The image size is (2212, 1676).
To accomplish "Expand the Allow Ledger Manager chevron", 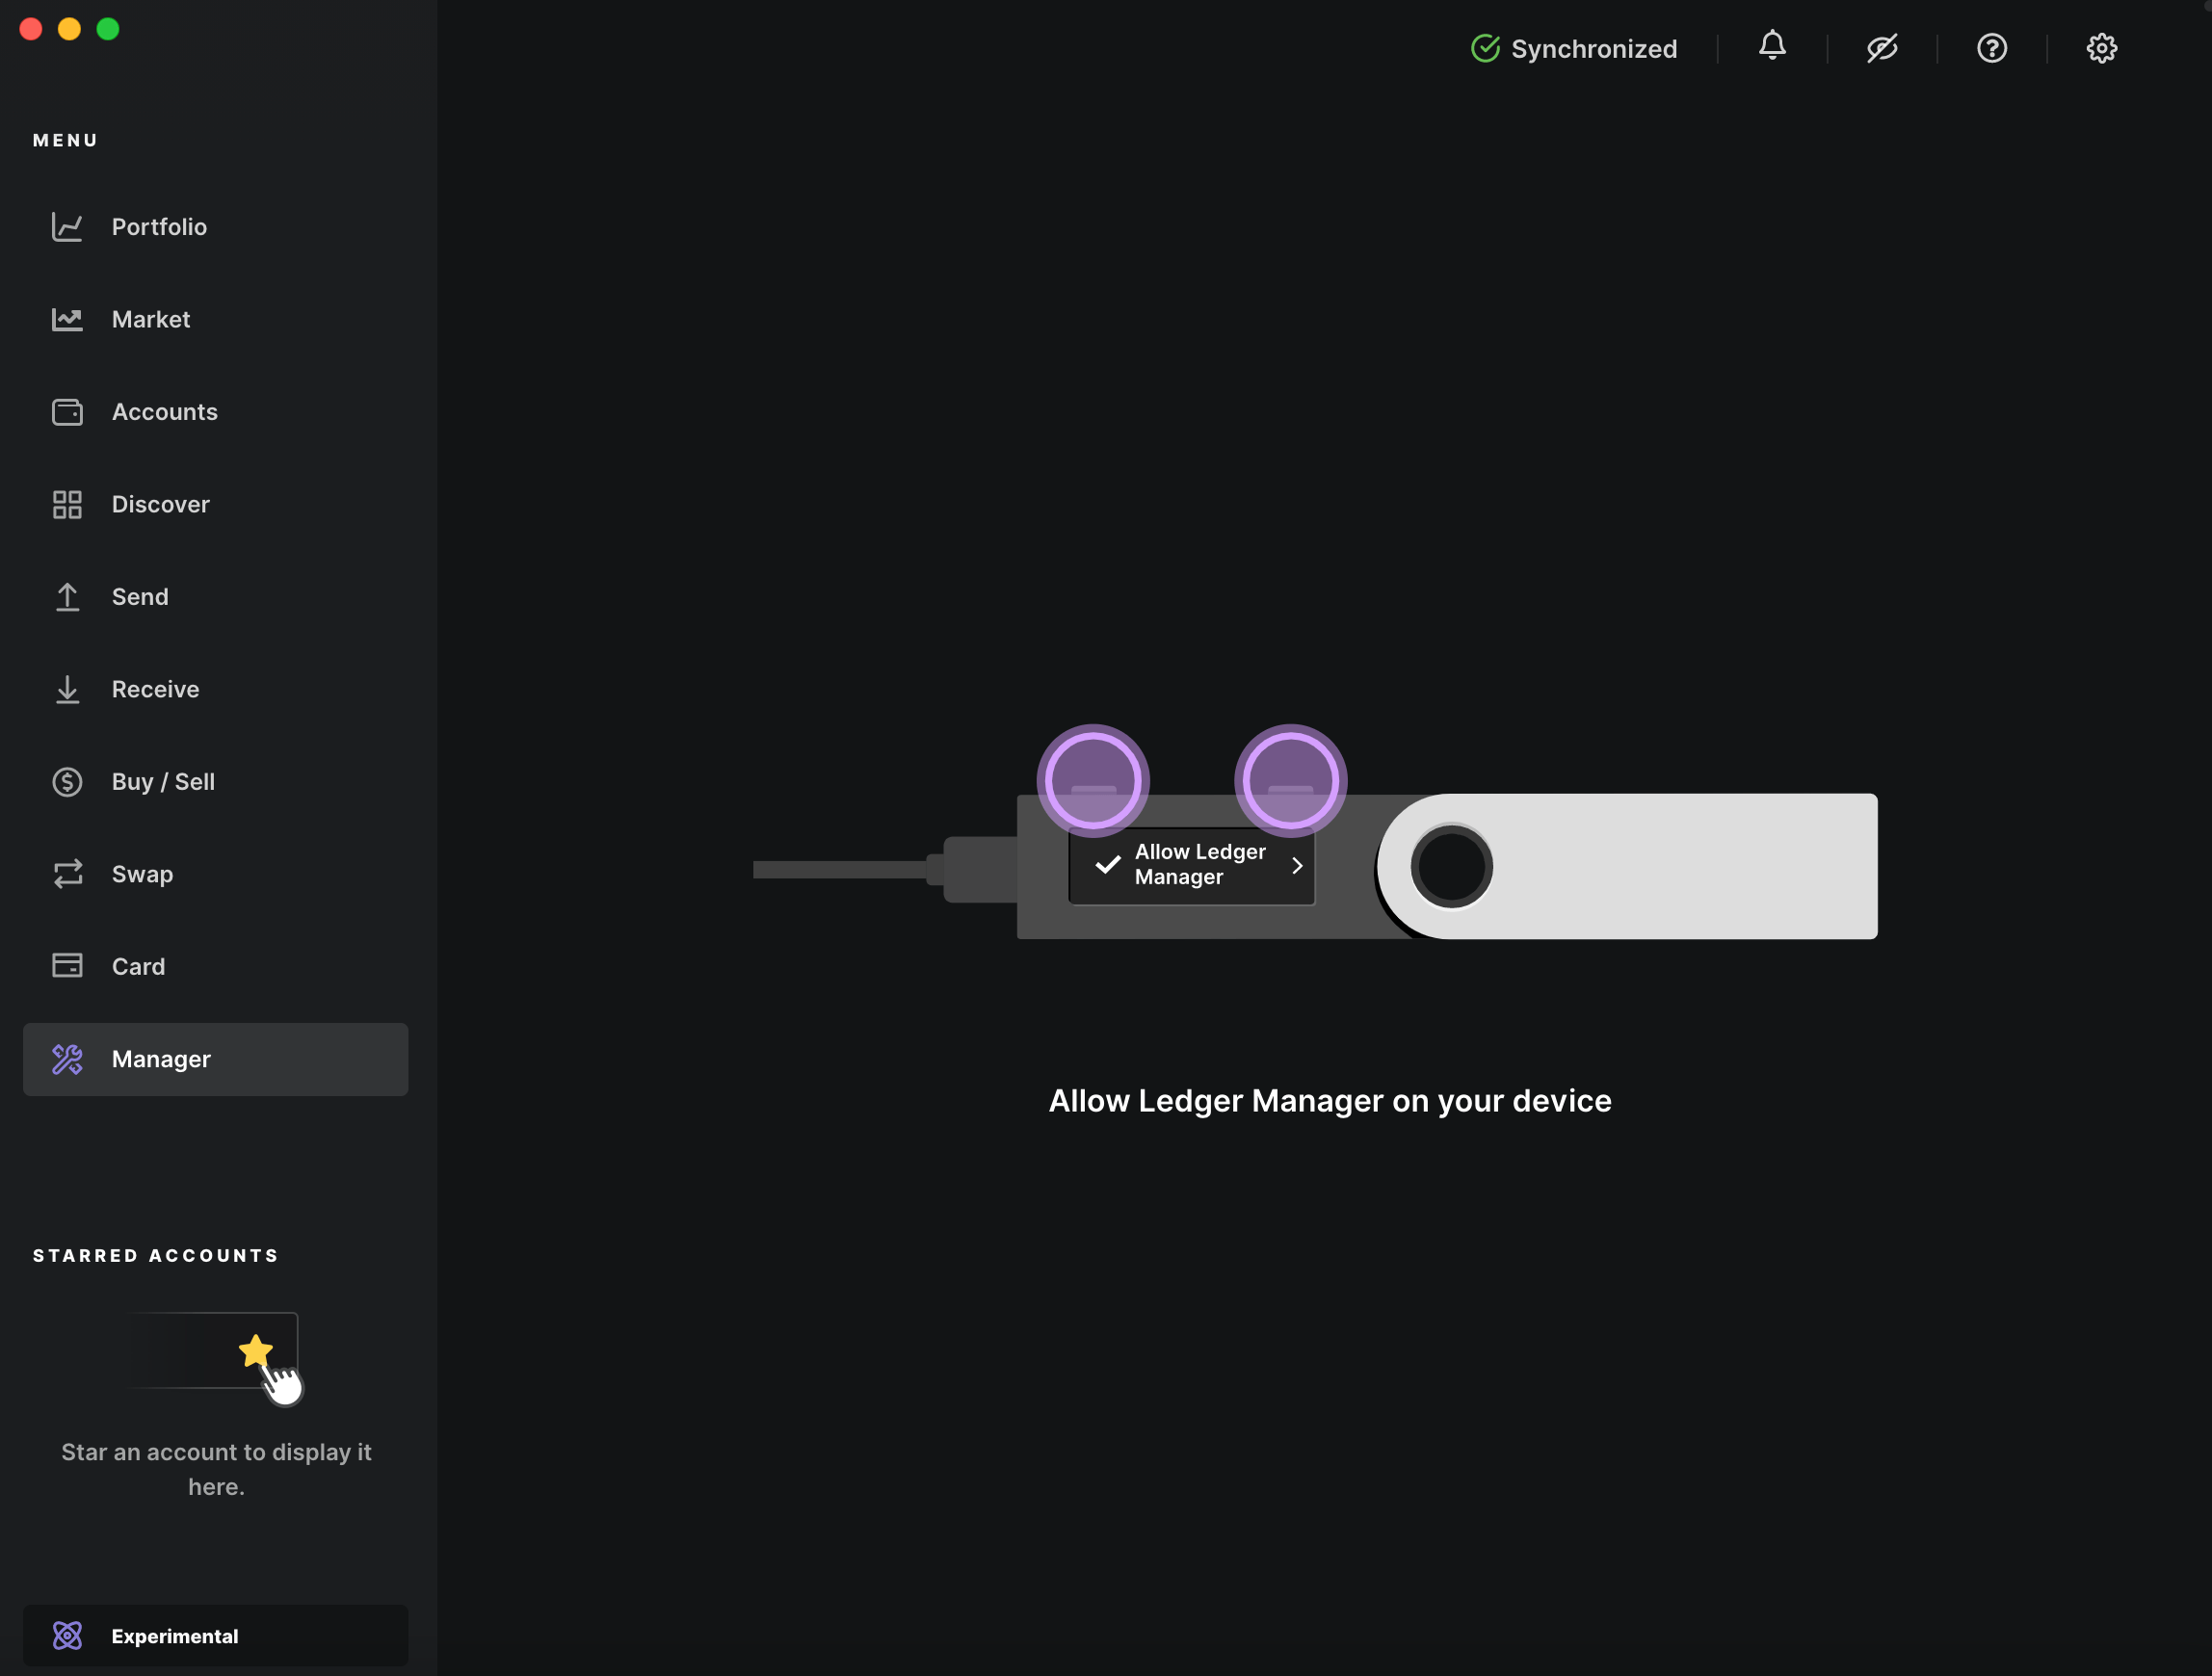I will tap(1300, 864).
